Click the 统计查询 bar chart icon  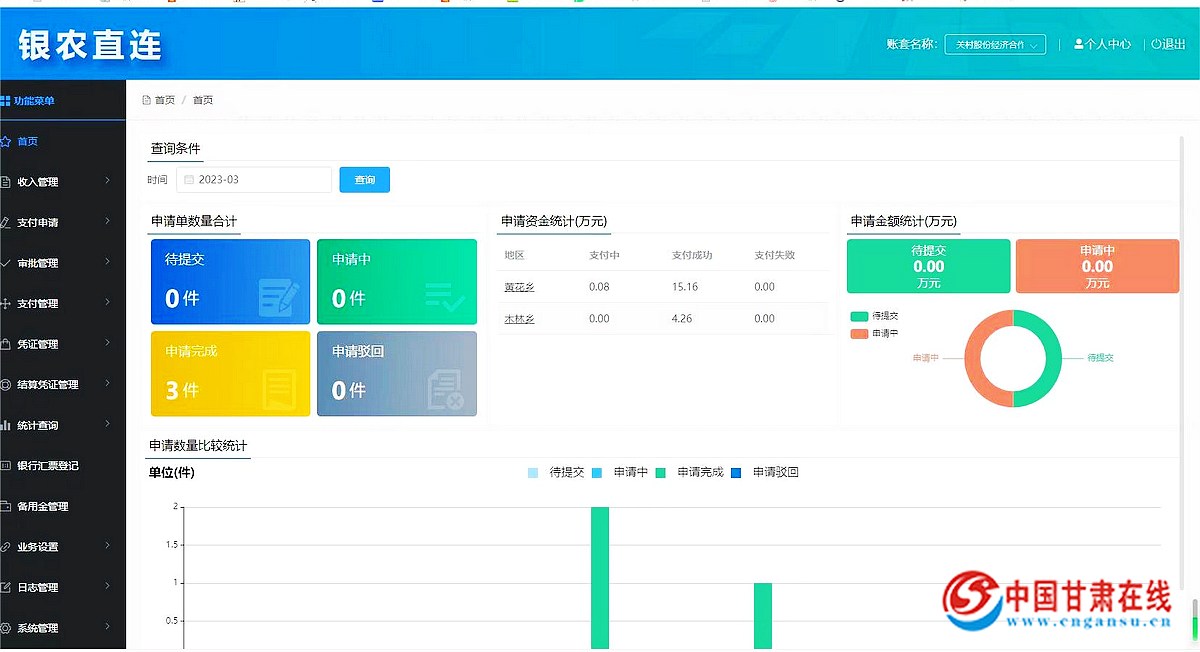[6, 425]
